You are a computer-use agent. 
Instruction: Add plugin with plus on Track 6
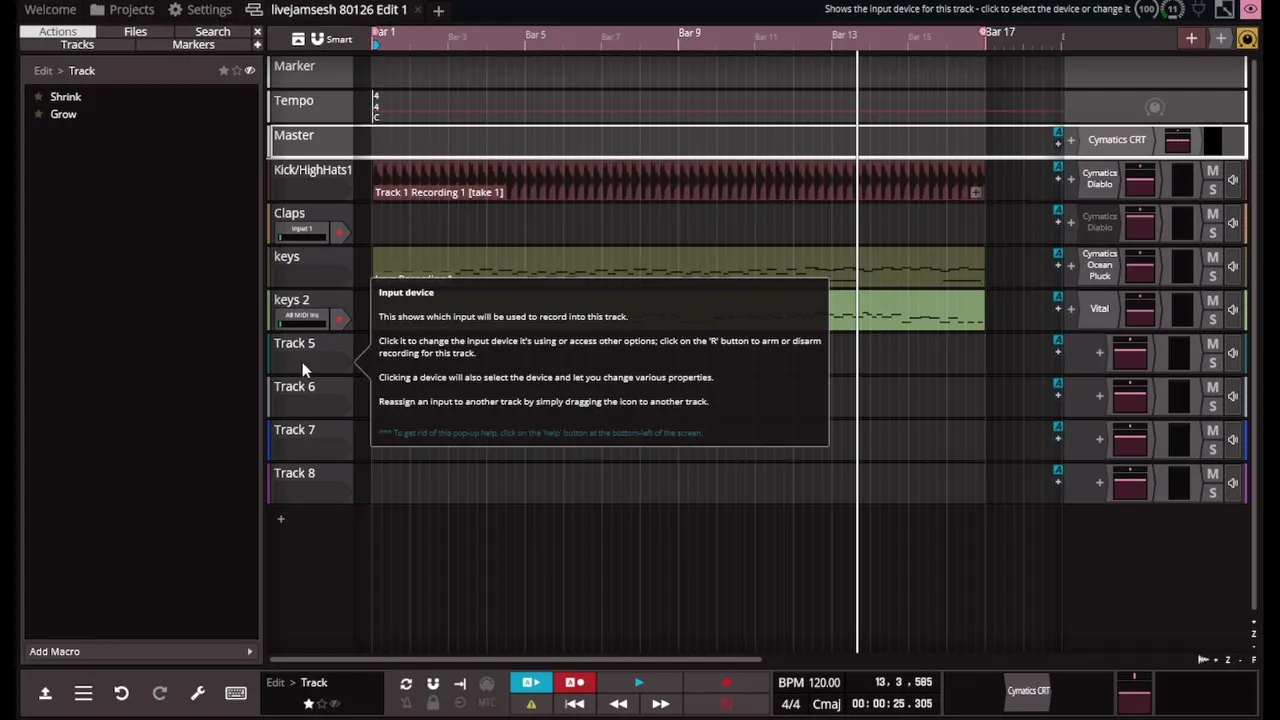(1099, 396)
